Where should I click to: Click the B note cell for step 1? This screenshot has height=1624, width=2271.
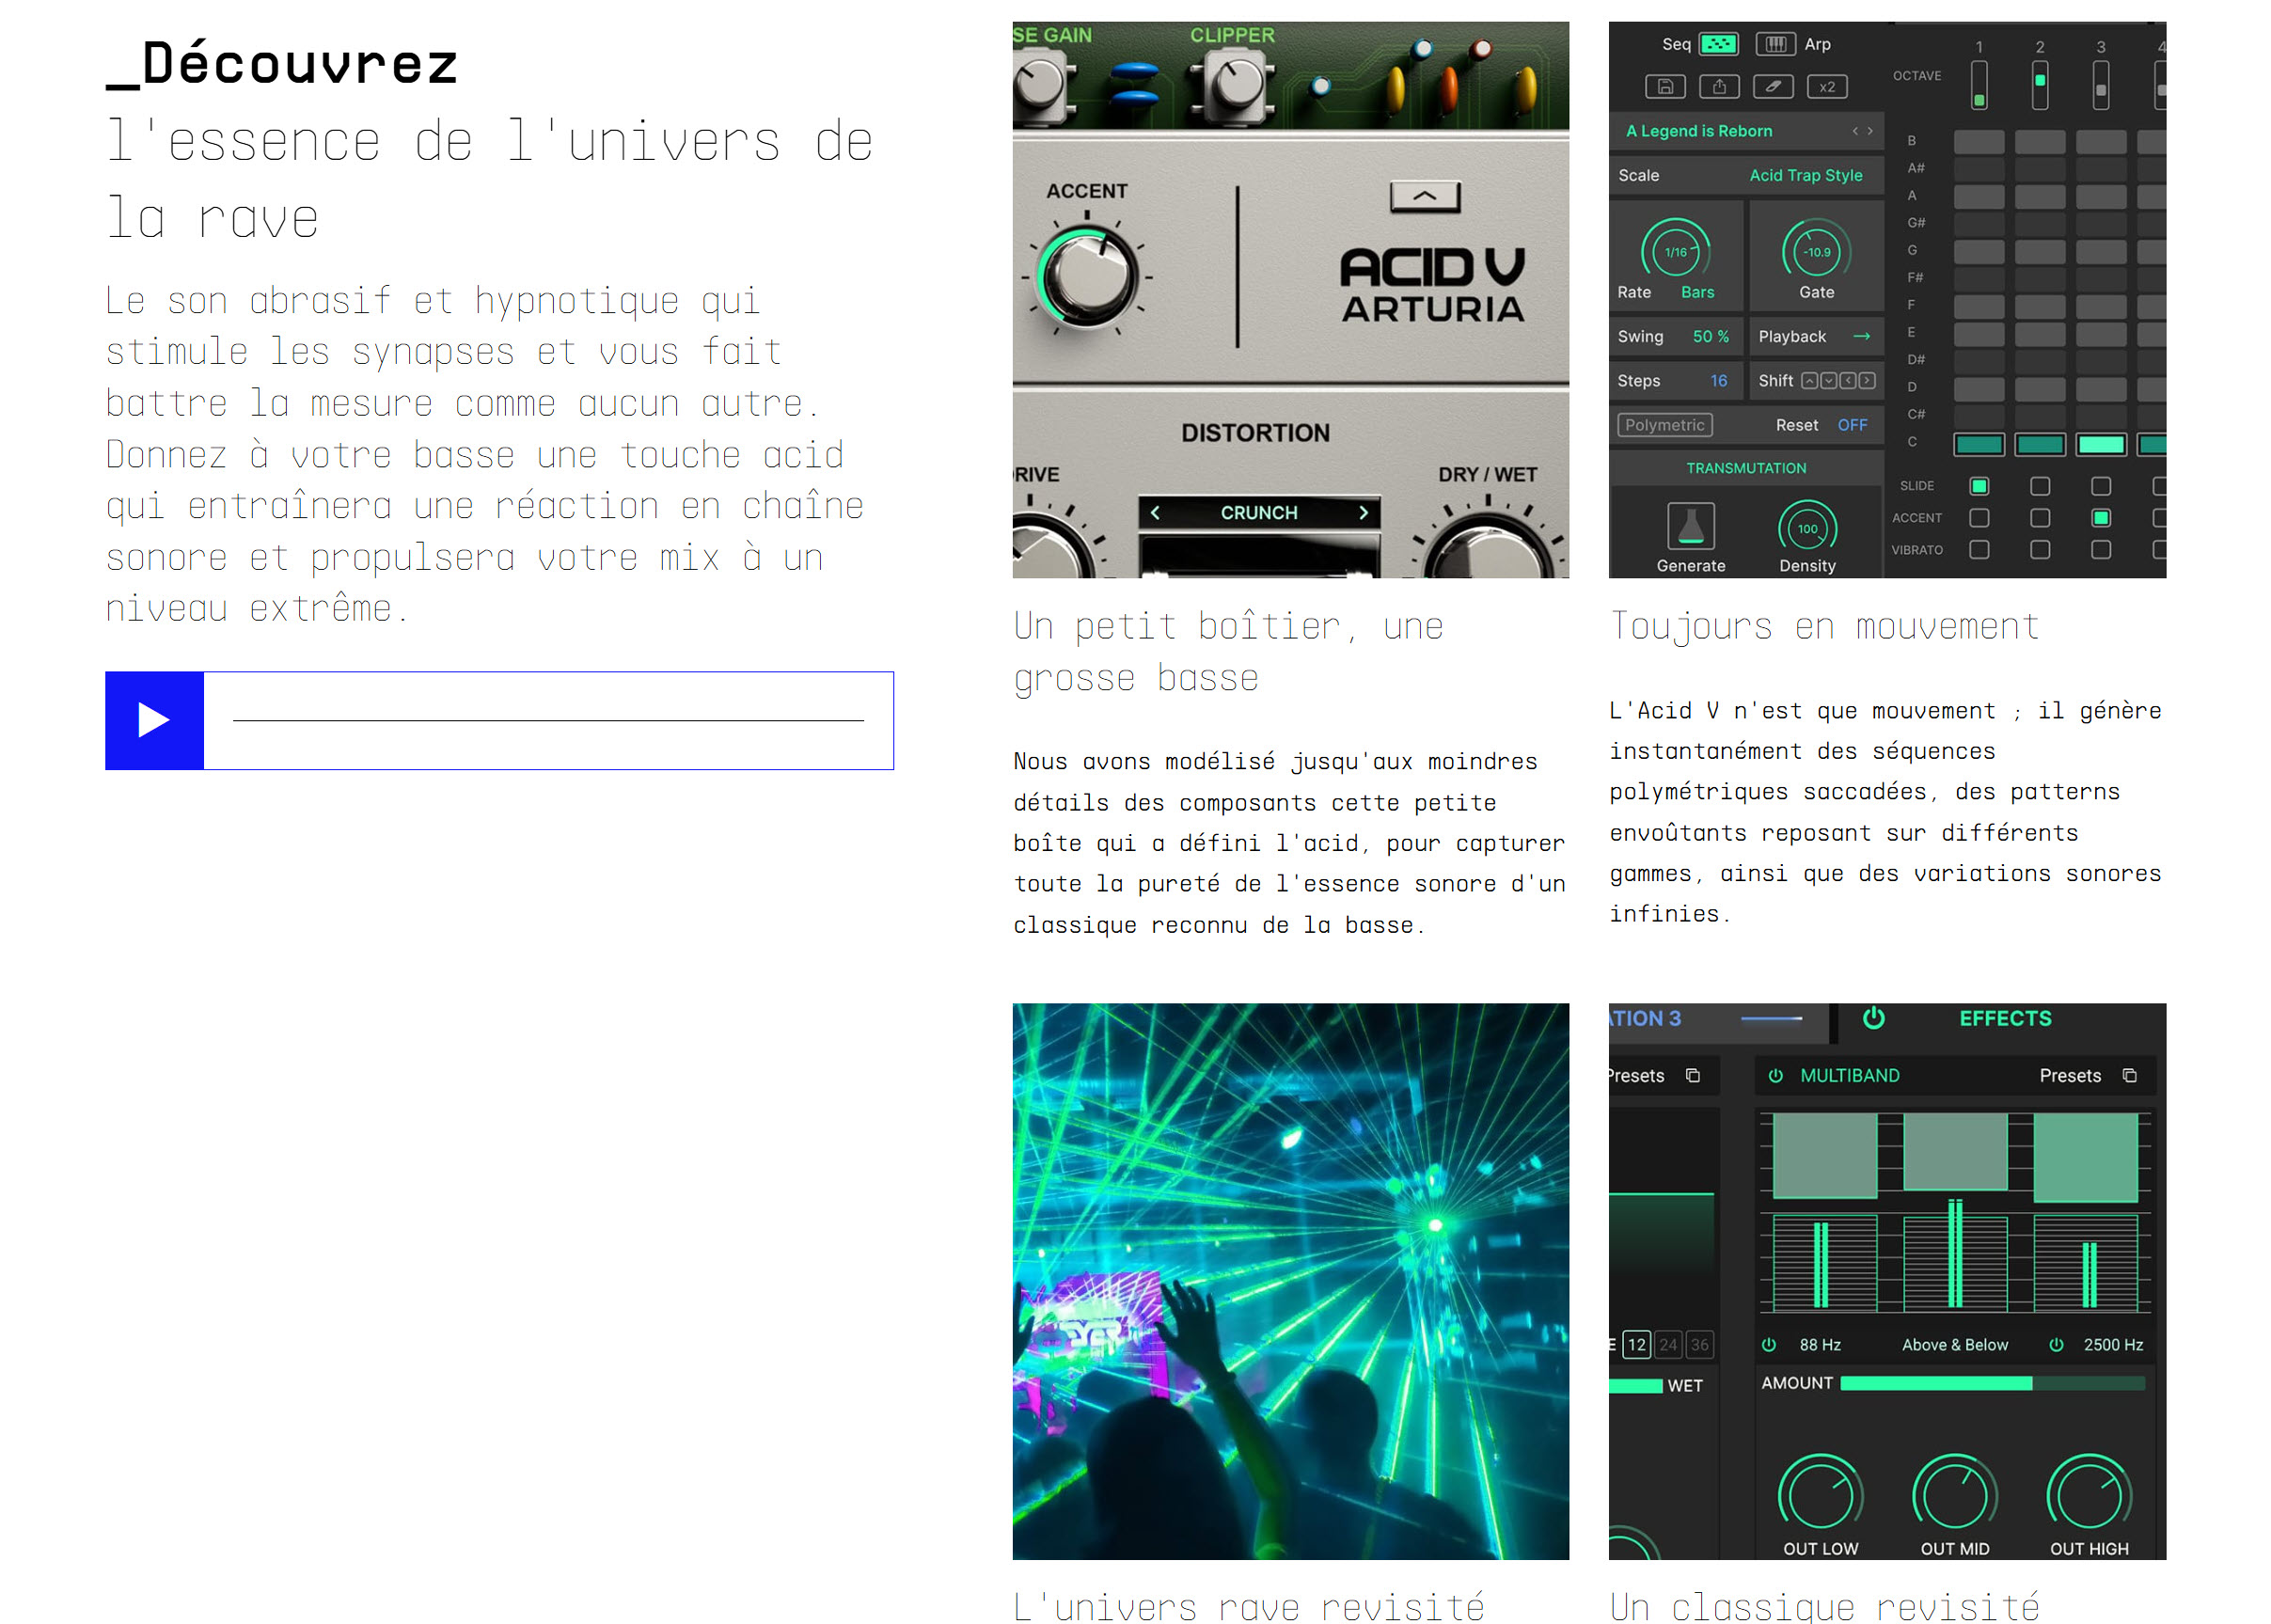[x=1979, y=141]
